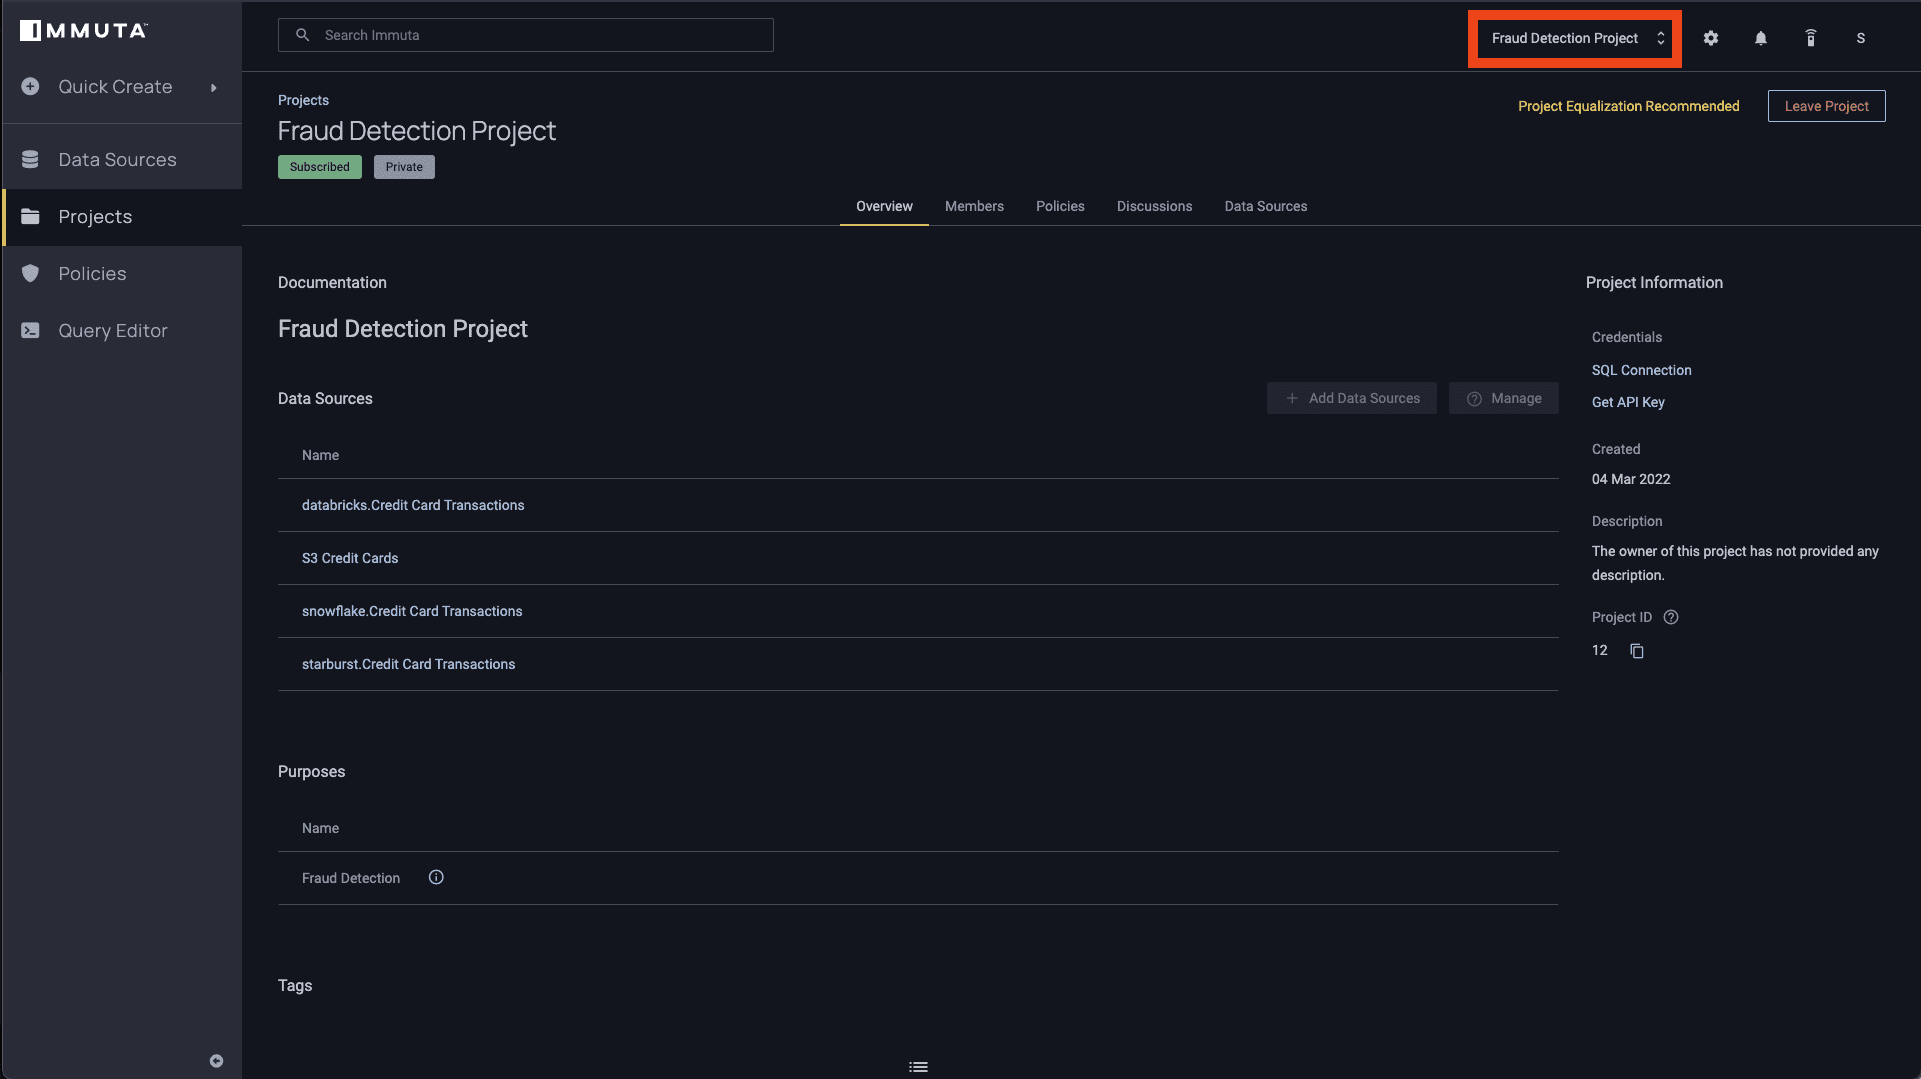Click the Leave Project button
This screenshot has width=1921, height=1079.
(1827, 106)
